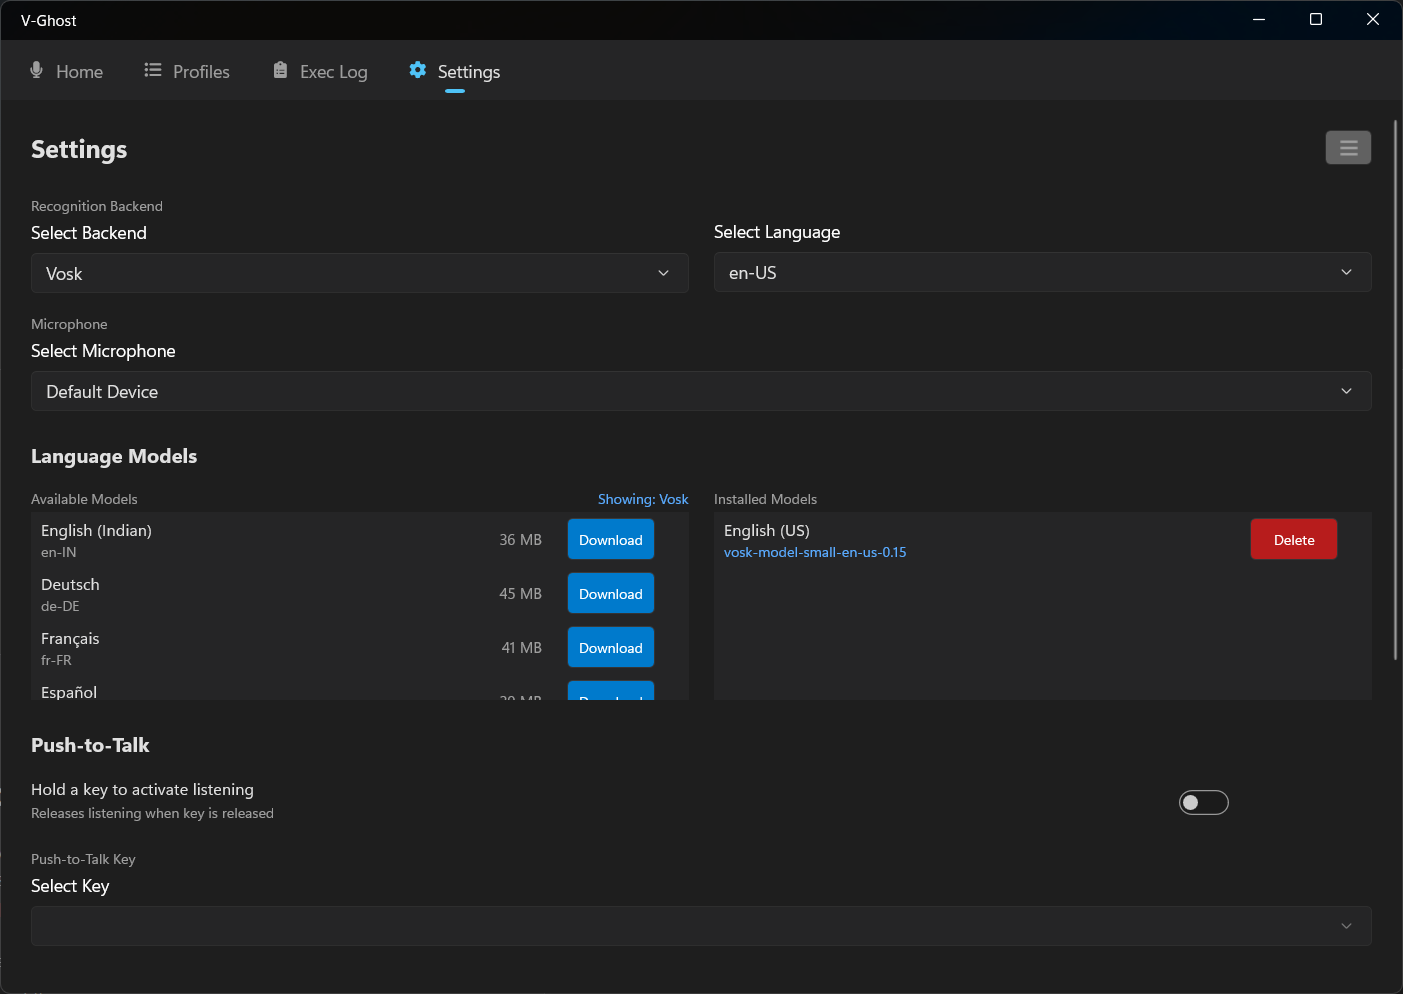
Task: Click the vosk-model-small-en-us-0.15 link
Action: 815,552
